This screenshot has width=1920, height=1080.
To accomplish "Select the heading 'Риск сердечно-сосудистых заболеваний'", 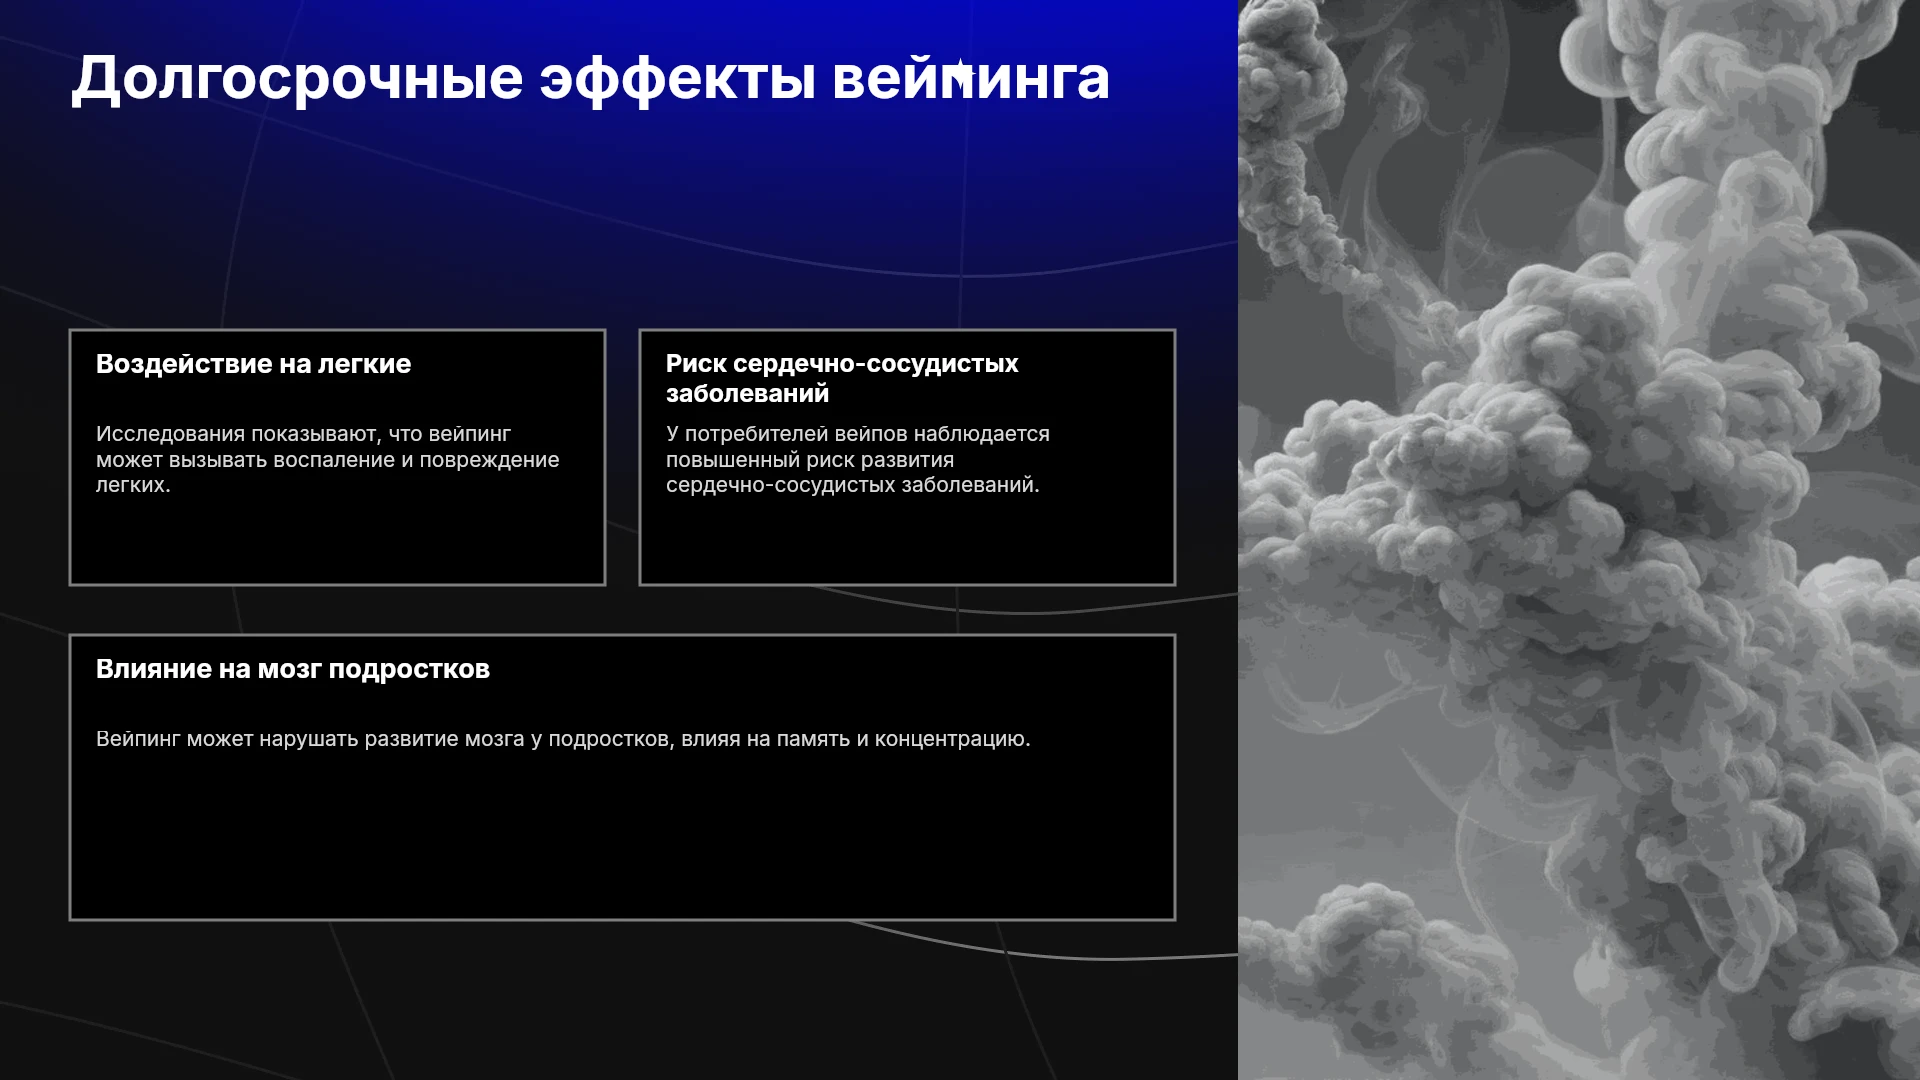I will (x=842, y=379).
